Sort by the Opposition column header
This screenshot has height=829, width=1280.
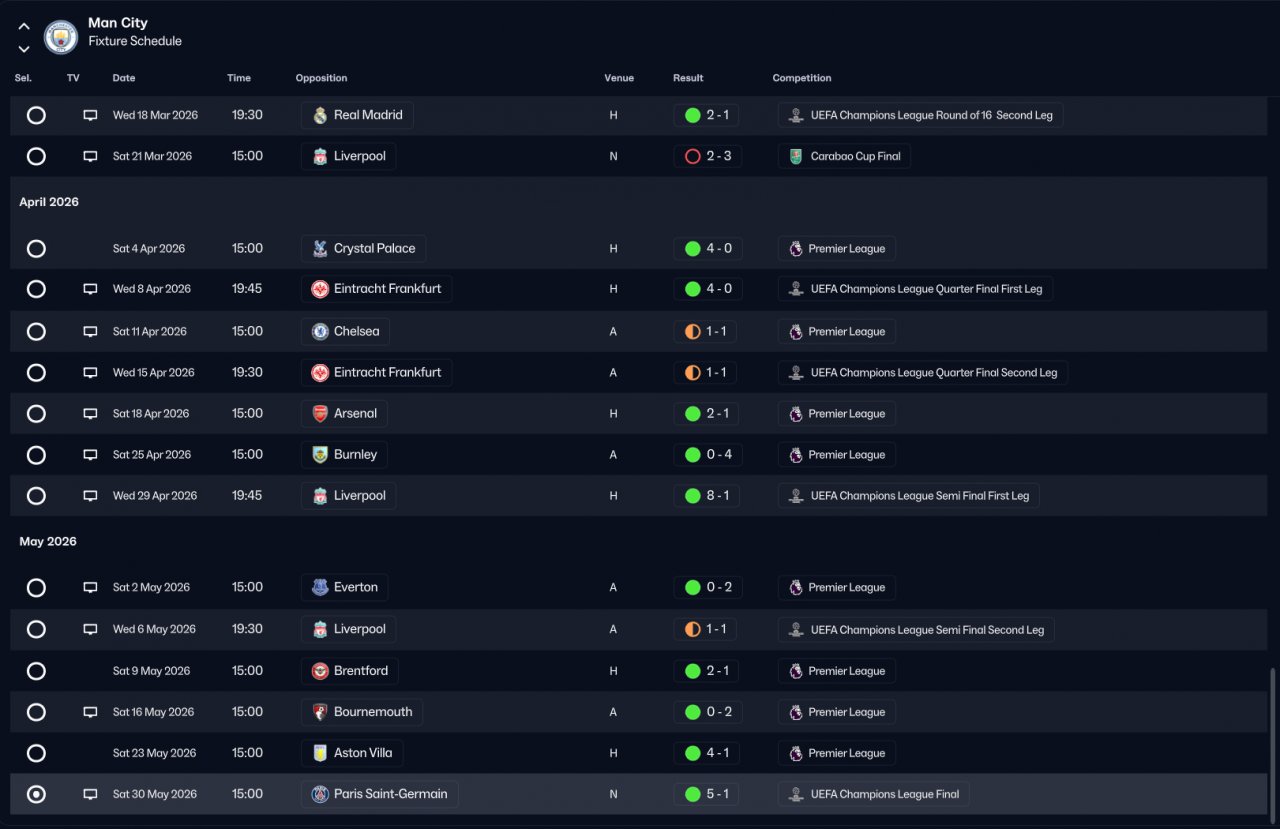pos(321,78)
